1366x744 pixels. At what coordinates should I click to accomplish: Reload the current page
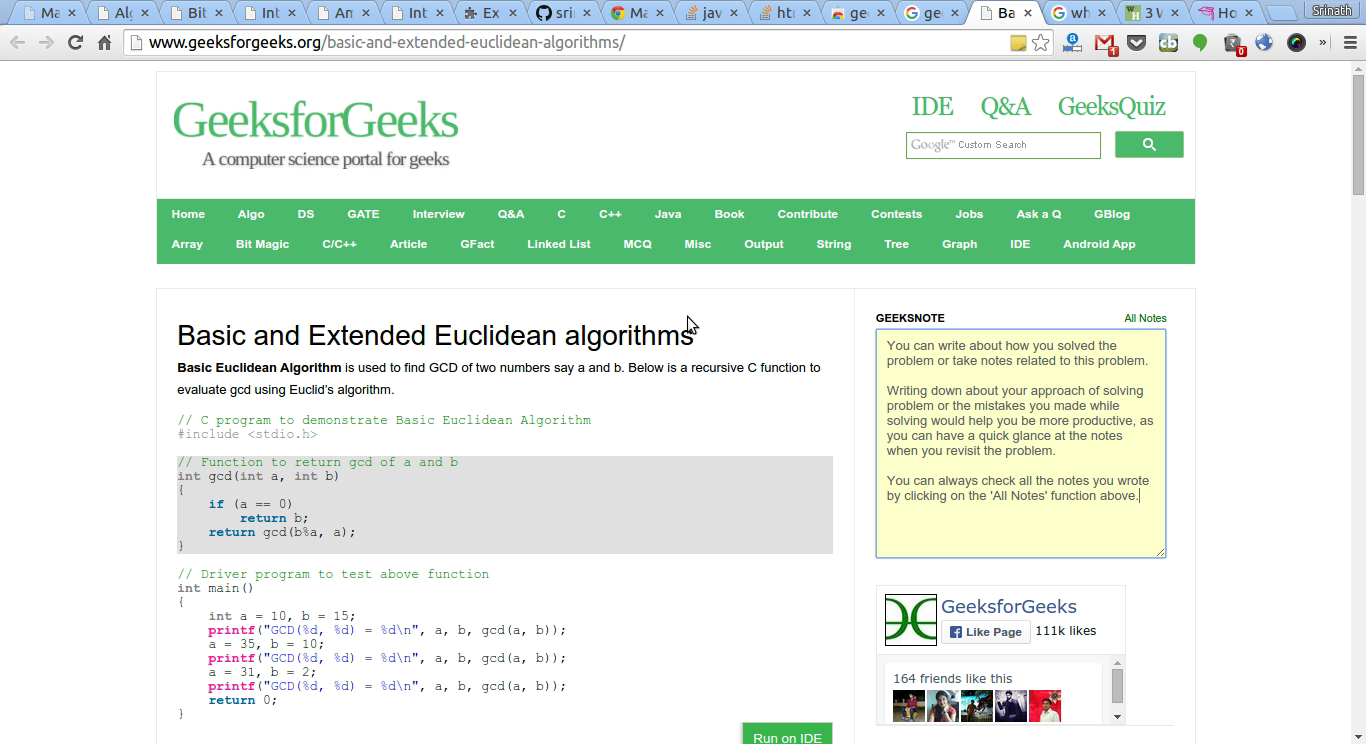tap(75, 43)
